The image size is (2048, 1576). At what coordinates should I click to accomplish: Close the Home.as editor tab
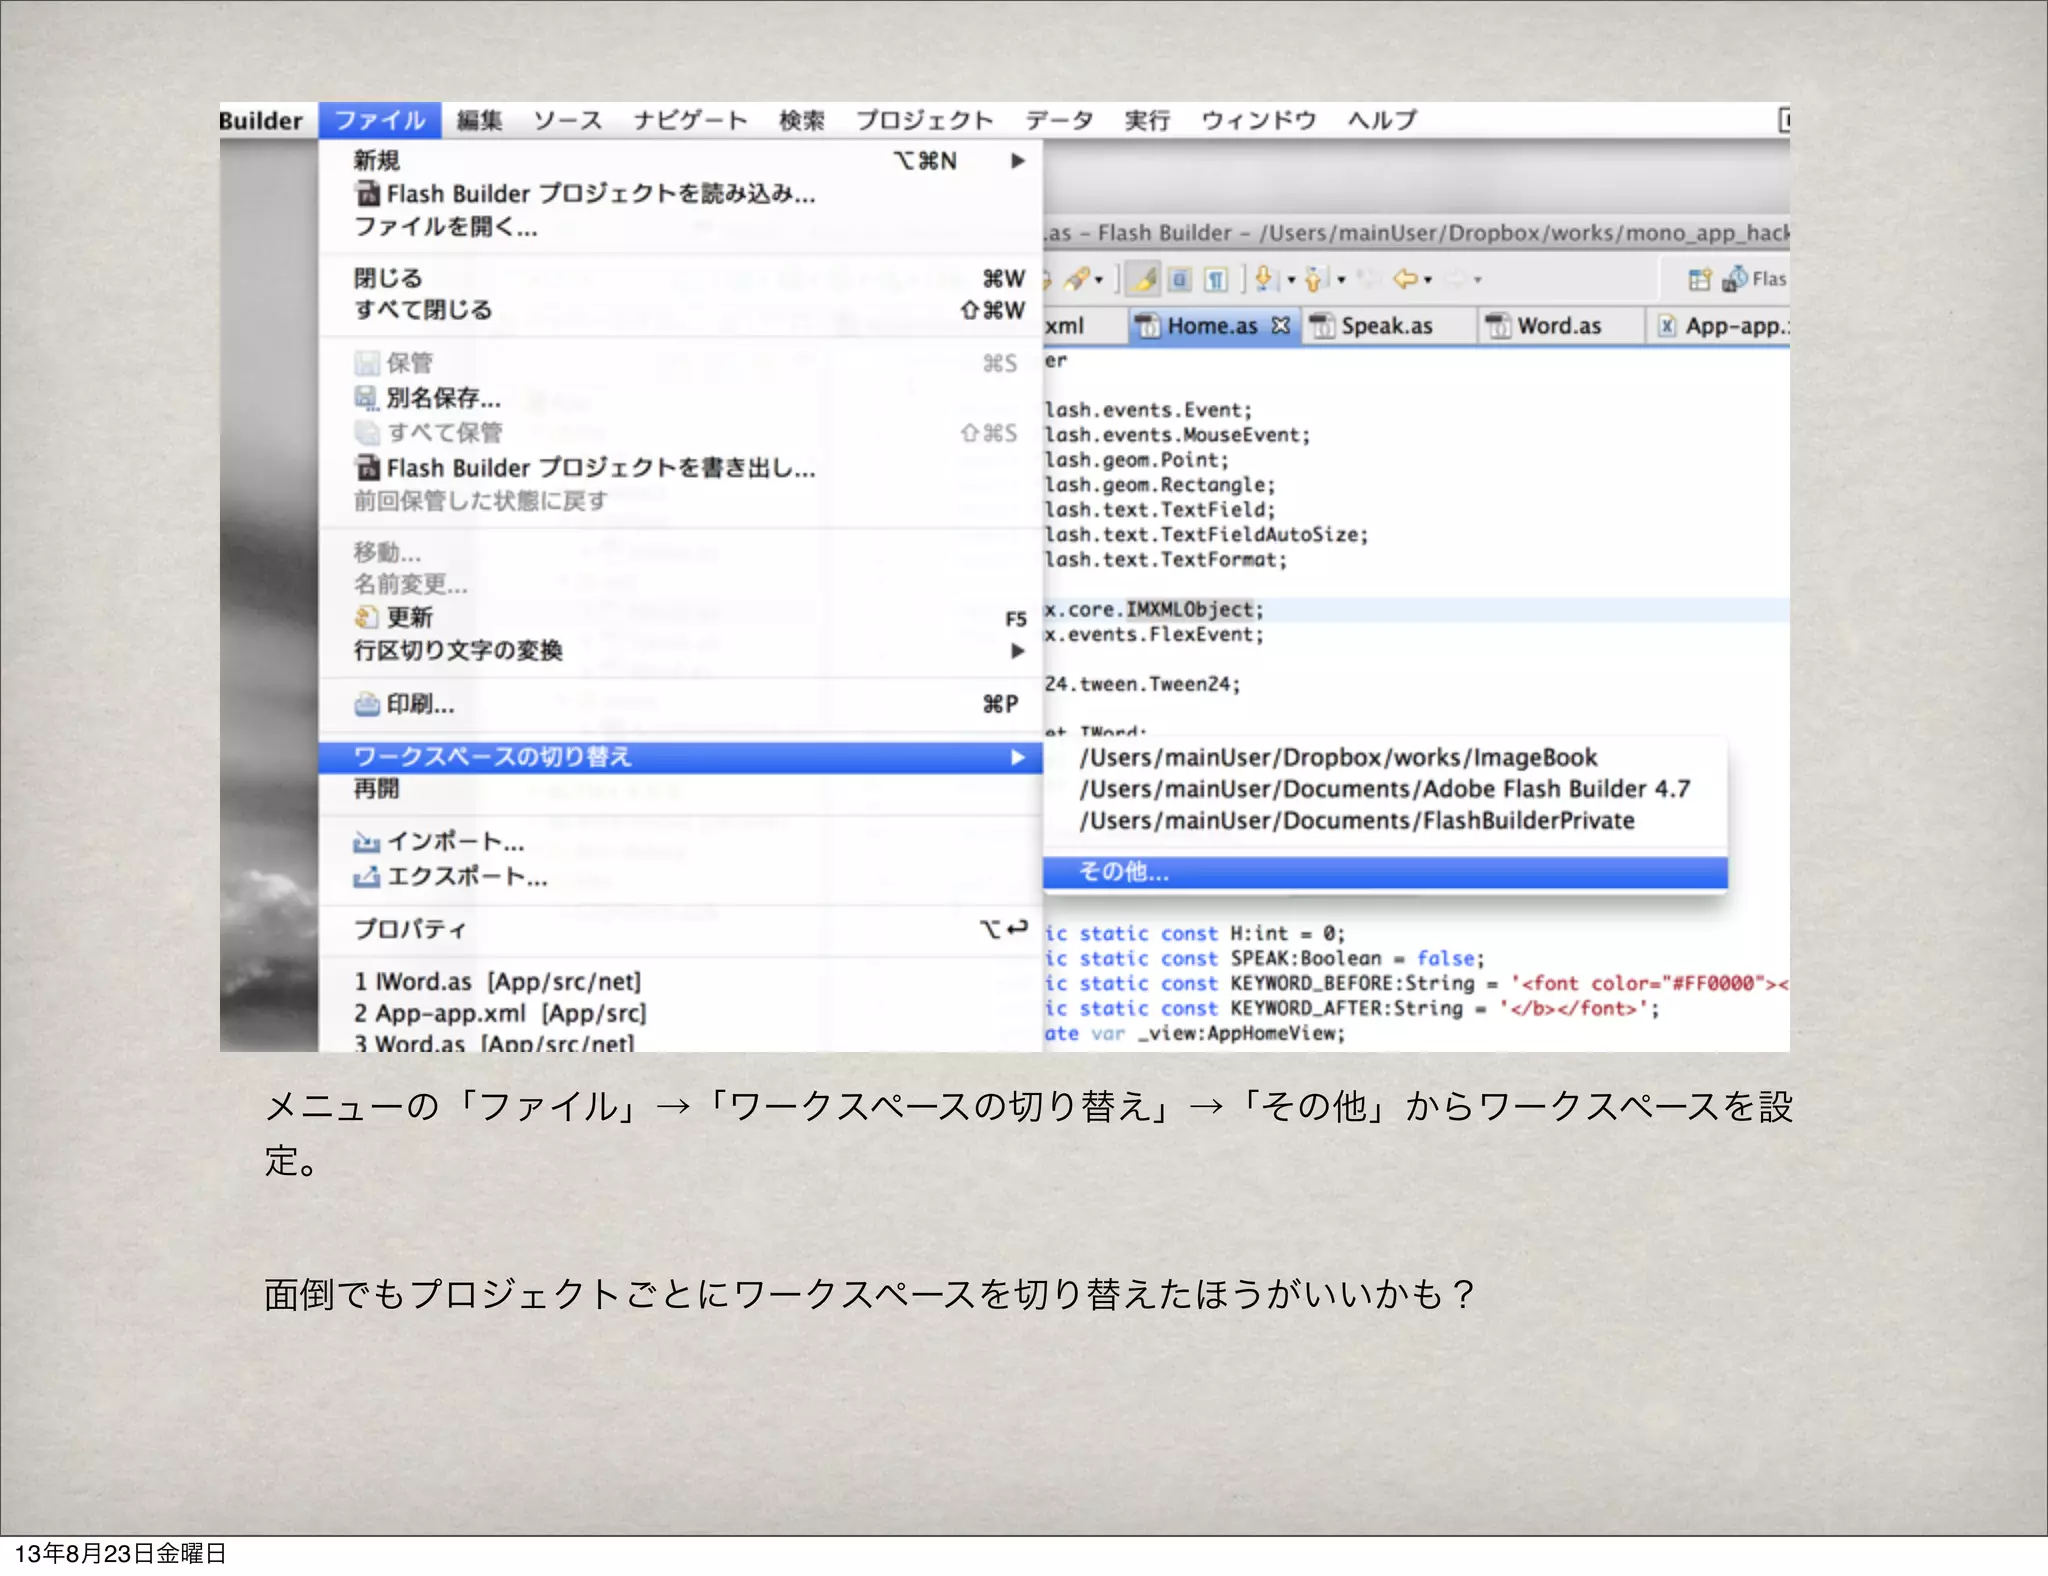pyautogui.click(x=1281, y=325)
